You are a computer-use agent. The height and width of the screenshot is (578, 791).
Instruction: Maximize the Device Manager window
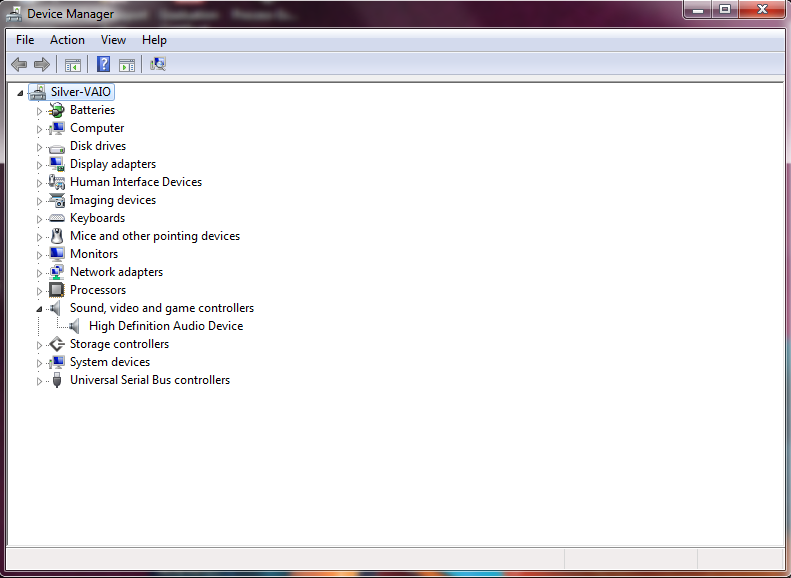(724, 10)
